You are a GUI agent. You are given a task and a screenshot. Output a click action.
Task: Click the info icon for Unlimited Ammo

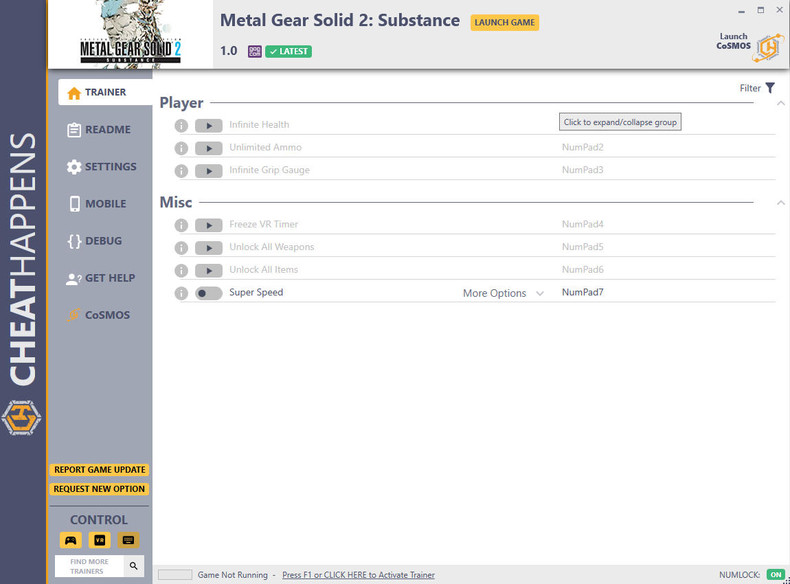pos(181,148)
